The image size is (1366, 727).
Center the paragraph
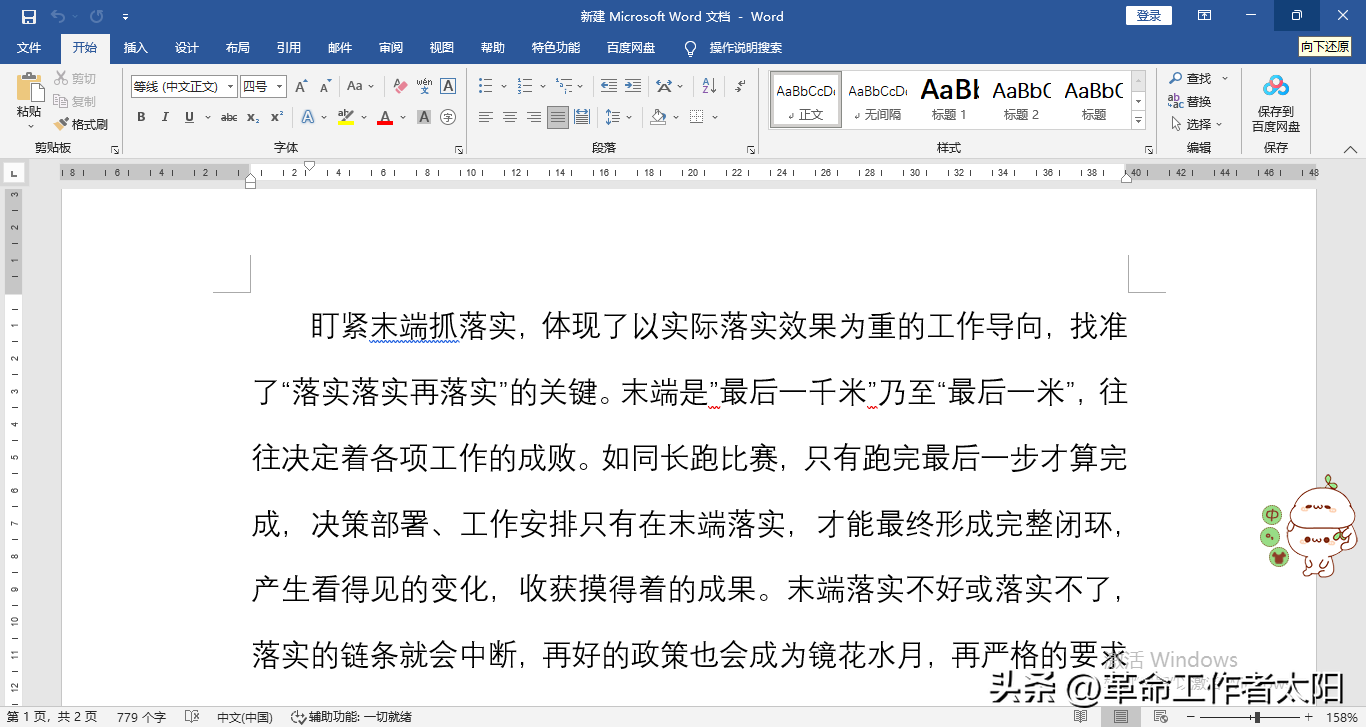[510, 117]
